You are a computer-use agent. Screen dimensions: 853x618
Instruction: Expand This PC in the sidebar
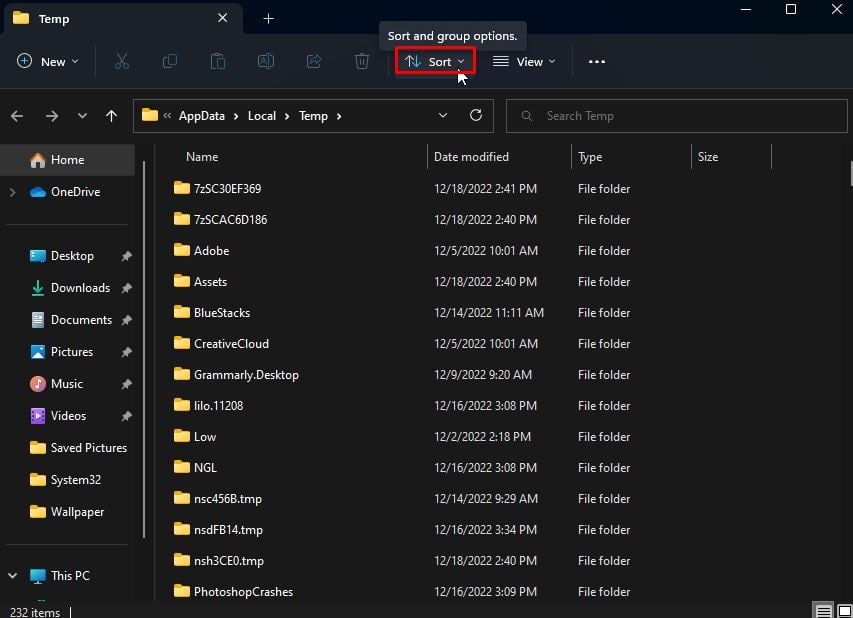[12, 575]
